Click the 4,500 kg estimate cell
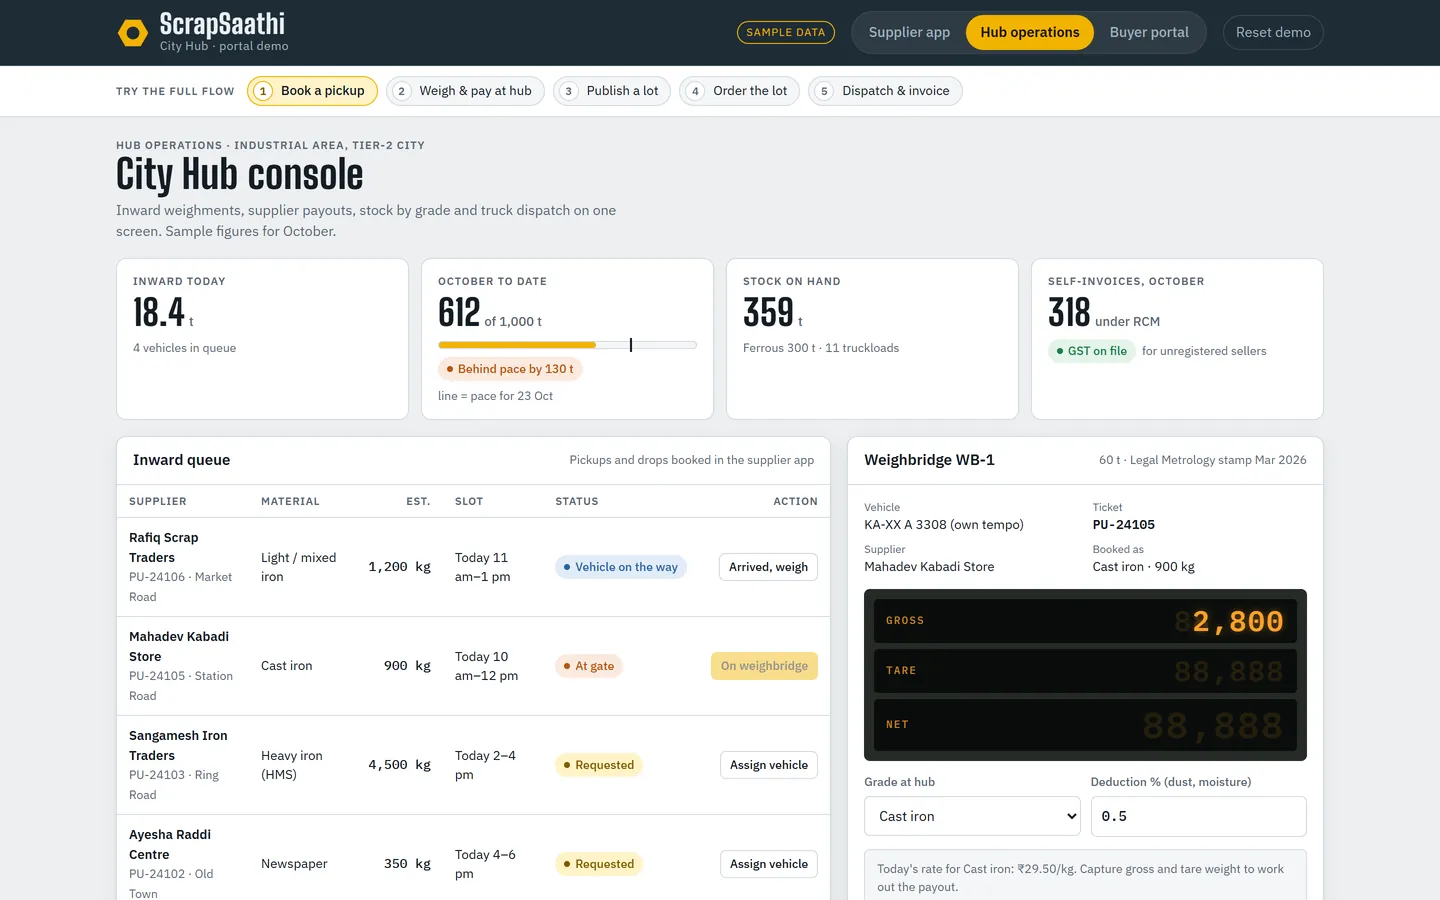The image size is (1440, 900). [399, 765]
